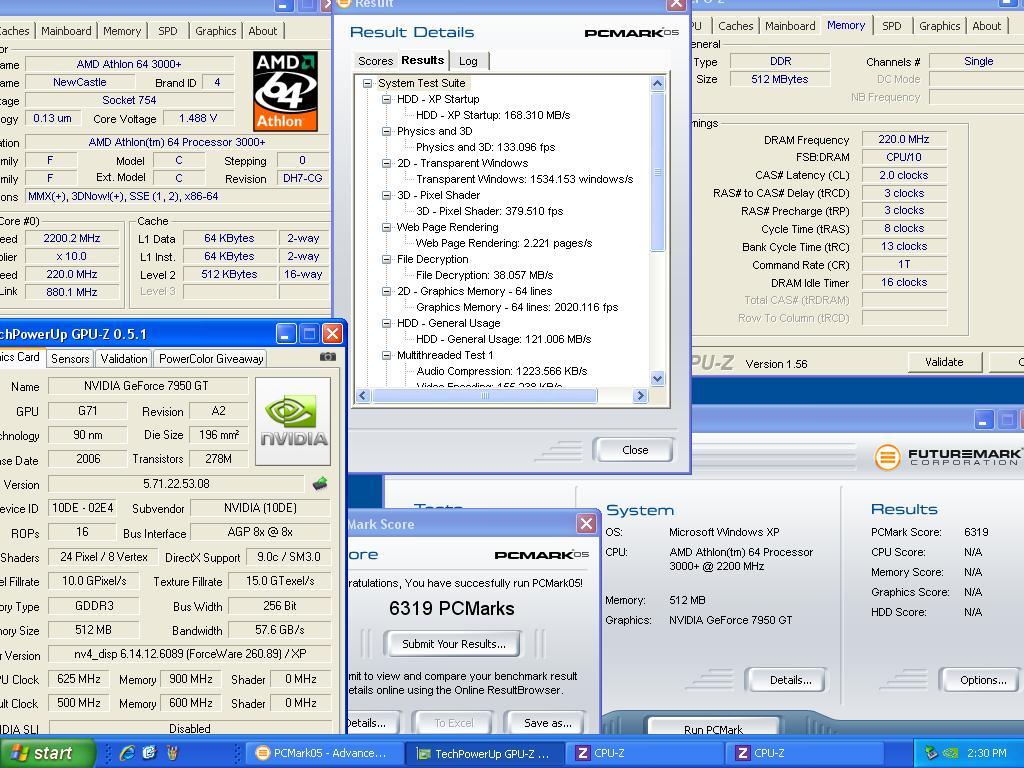This screenshot has height=768, width=1024.
Task: Click the green BIOS save chip icon
Action: tap(320, 484)
